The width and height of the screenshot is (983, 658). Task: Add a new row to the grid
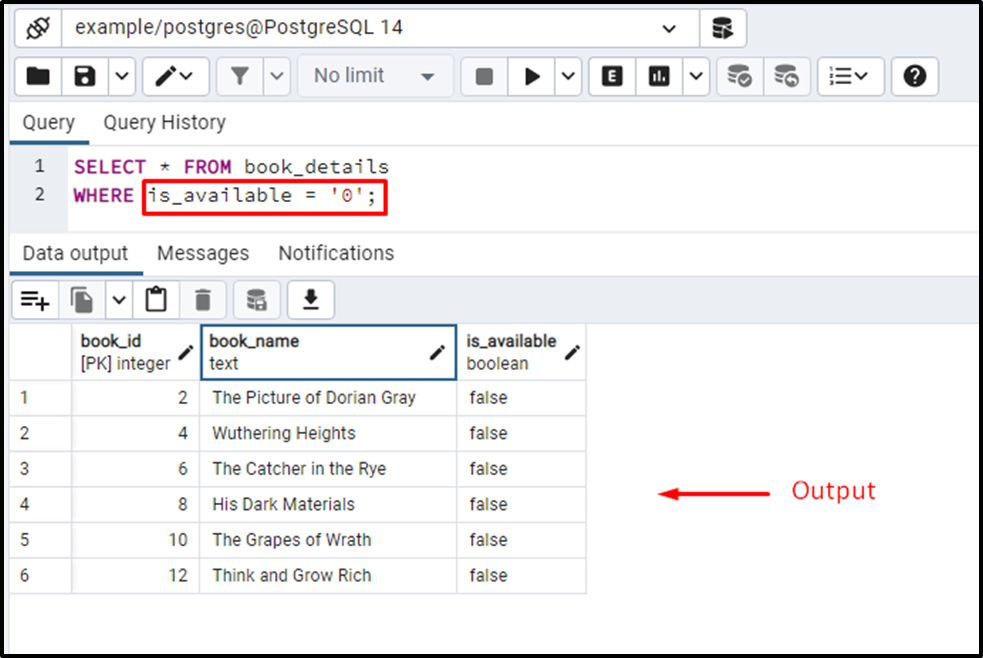35,299
